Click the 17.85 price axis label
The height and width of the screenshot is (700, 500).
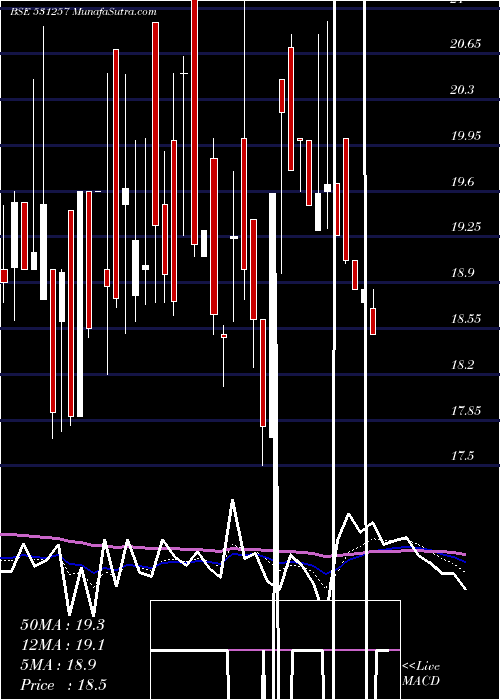tap(466, 411)
